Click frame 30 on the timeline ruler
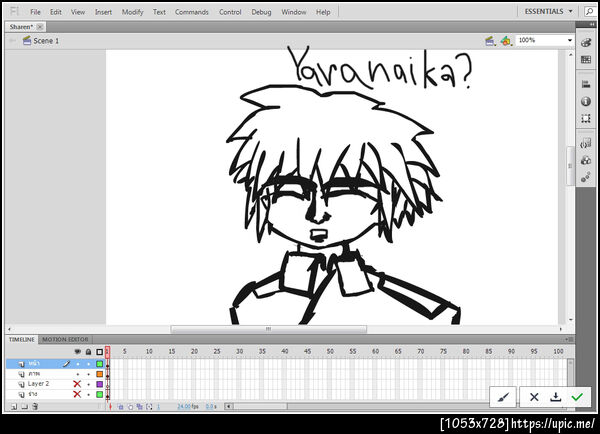The height and width of the screenshot is (434, 600). click(x=240, y=351)
